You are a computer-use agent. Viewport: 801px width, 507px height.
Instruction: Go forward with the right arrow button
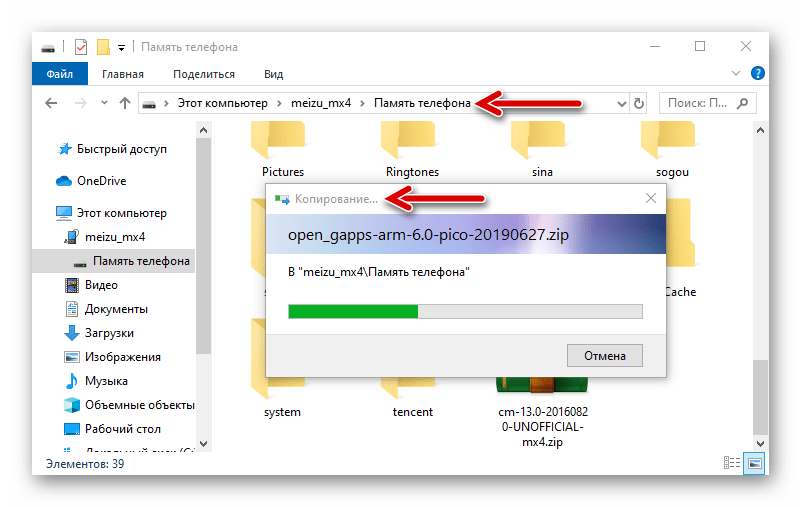80,103
